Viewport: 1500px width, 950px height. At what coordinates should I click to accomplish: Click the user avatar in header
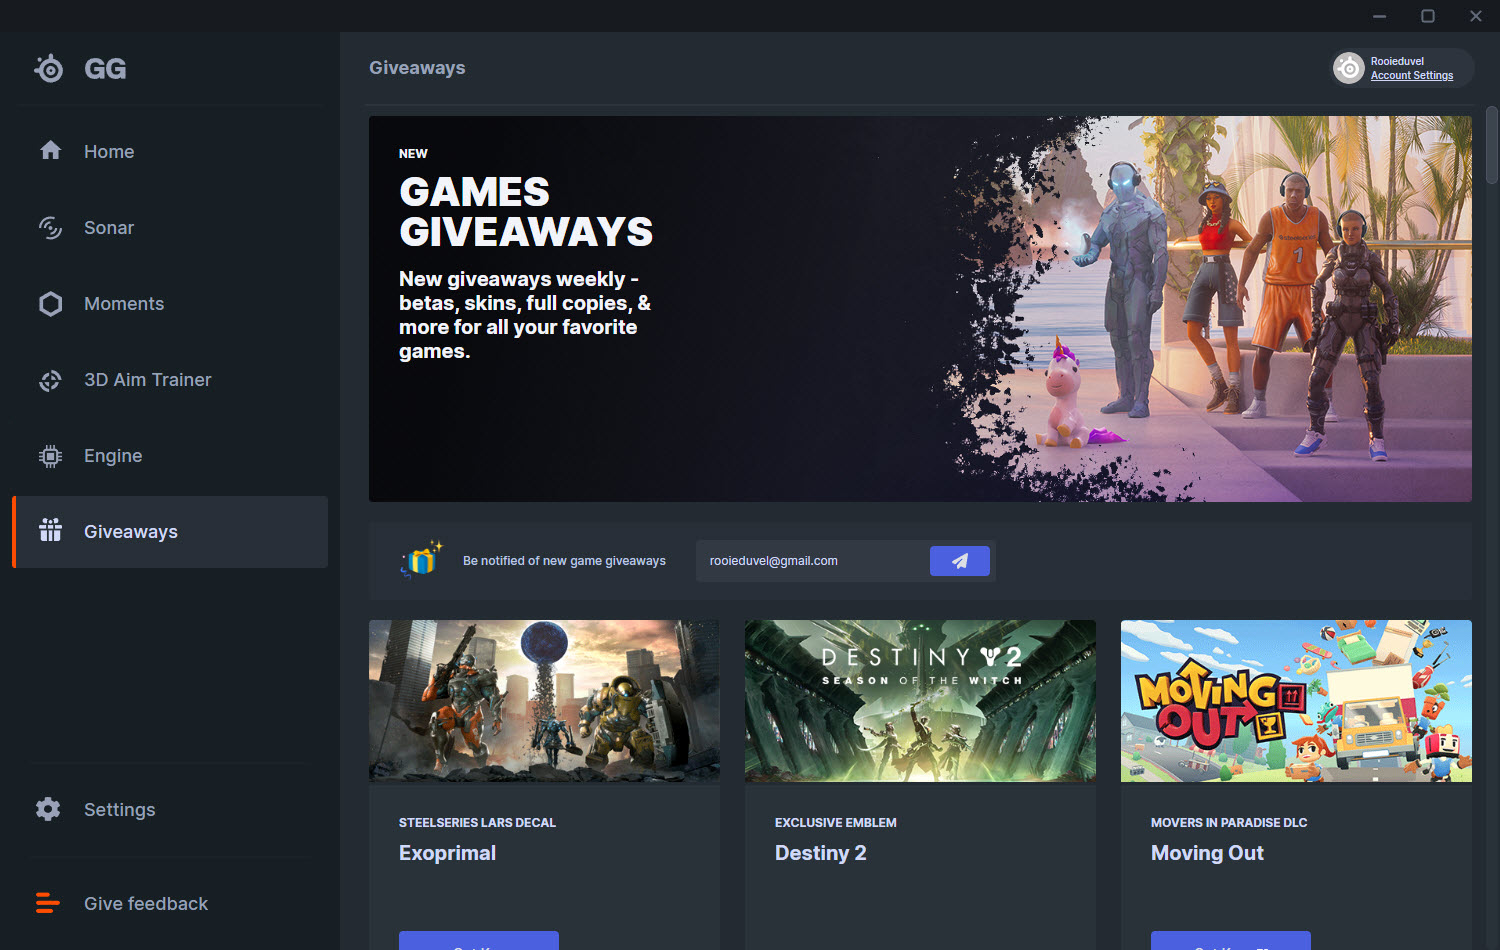1349,68
